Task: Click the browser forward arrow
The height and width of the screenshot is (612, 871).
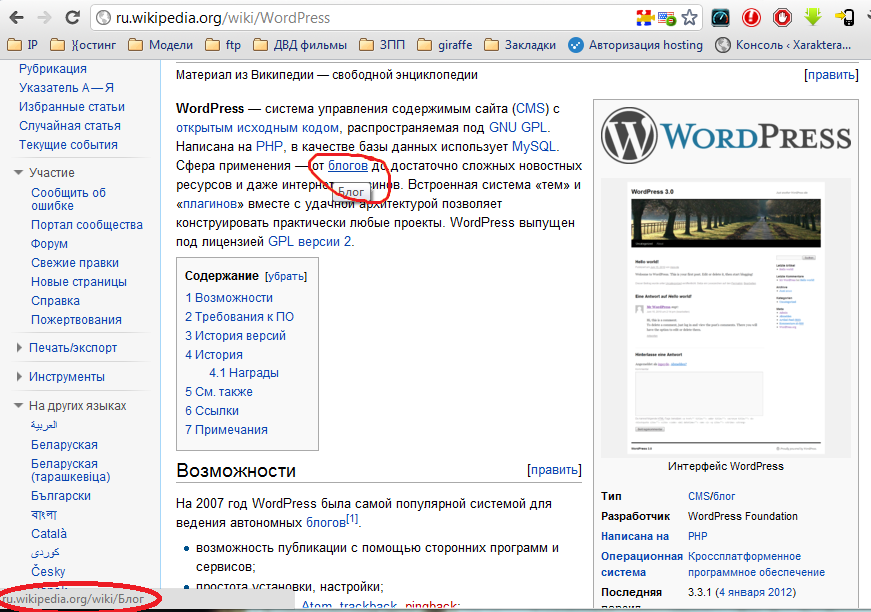Action: (x=44, y=18)
